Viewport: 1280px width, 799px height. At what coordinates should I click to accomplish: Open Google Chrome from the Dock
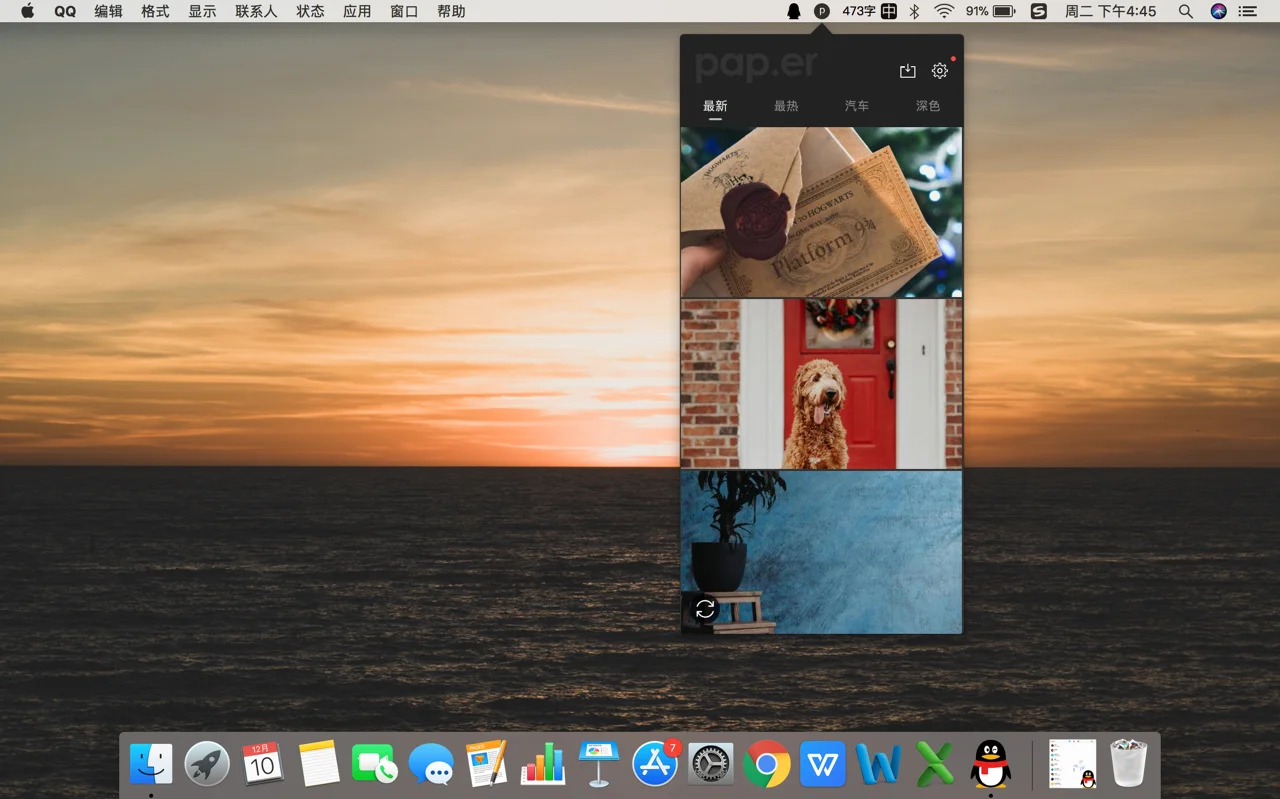[x=767, y=764]
